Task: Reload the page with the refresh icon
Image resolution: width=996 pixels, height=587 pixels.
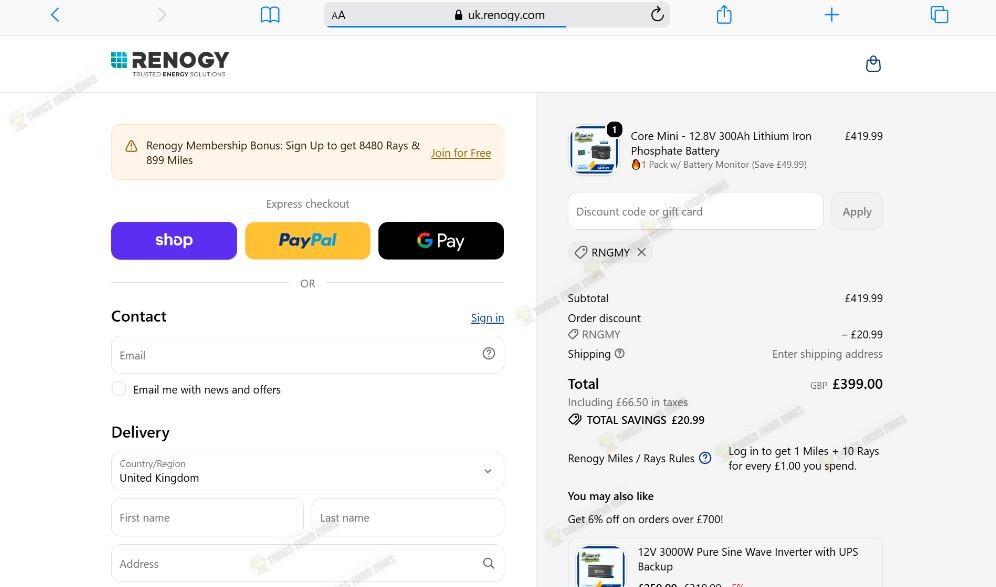Action: tap(657, 14)
